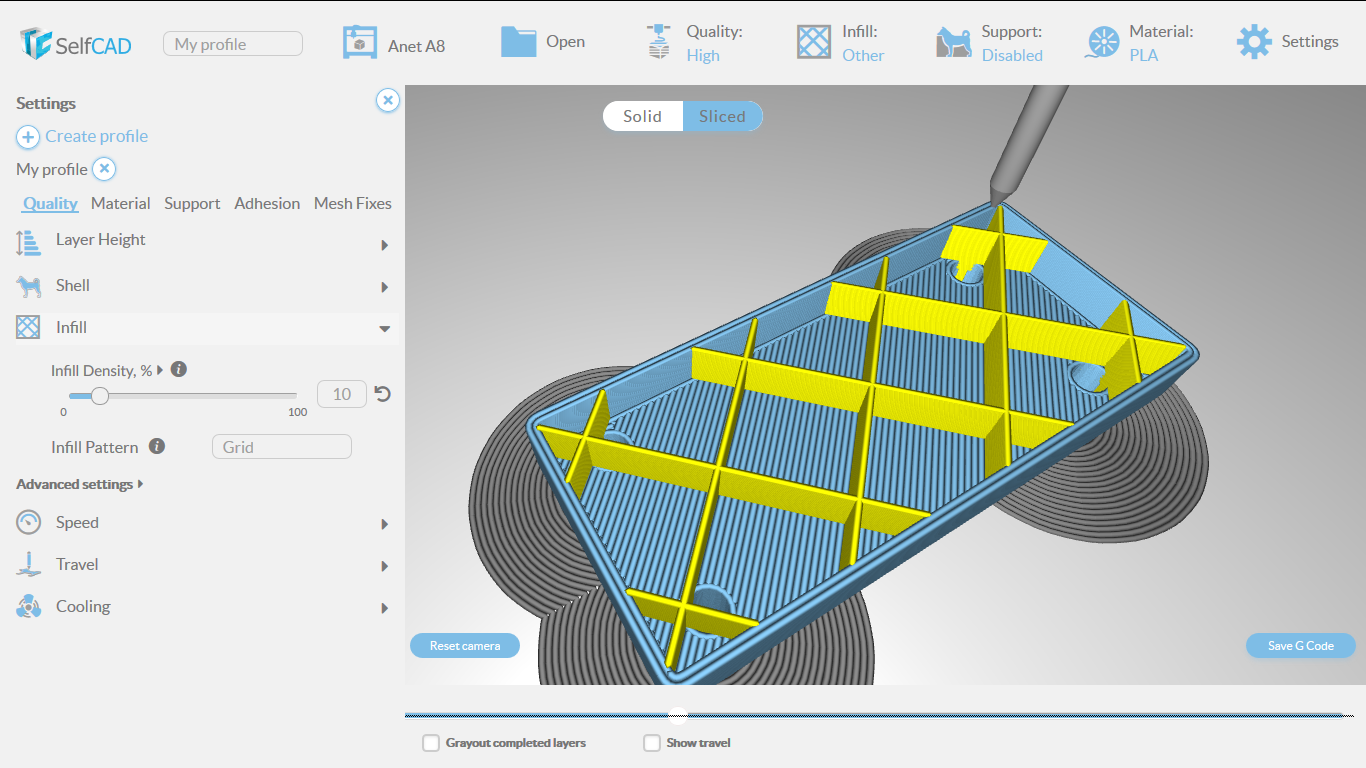Close the Settings panel with the X icon
Viewport: 1366px width, 768px height.
click(x=388, y=100)
